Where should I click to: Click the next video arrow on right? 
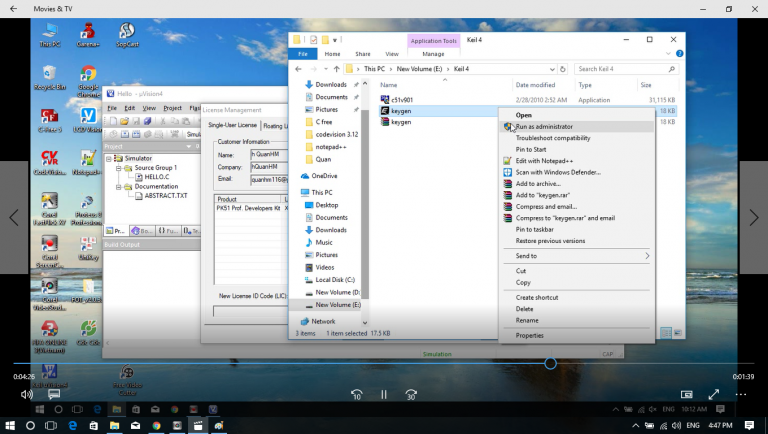pos(754,217)
